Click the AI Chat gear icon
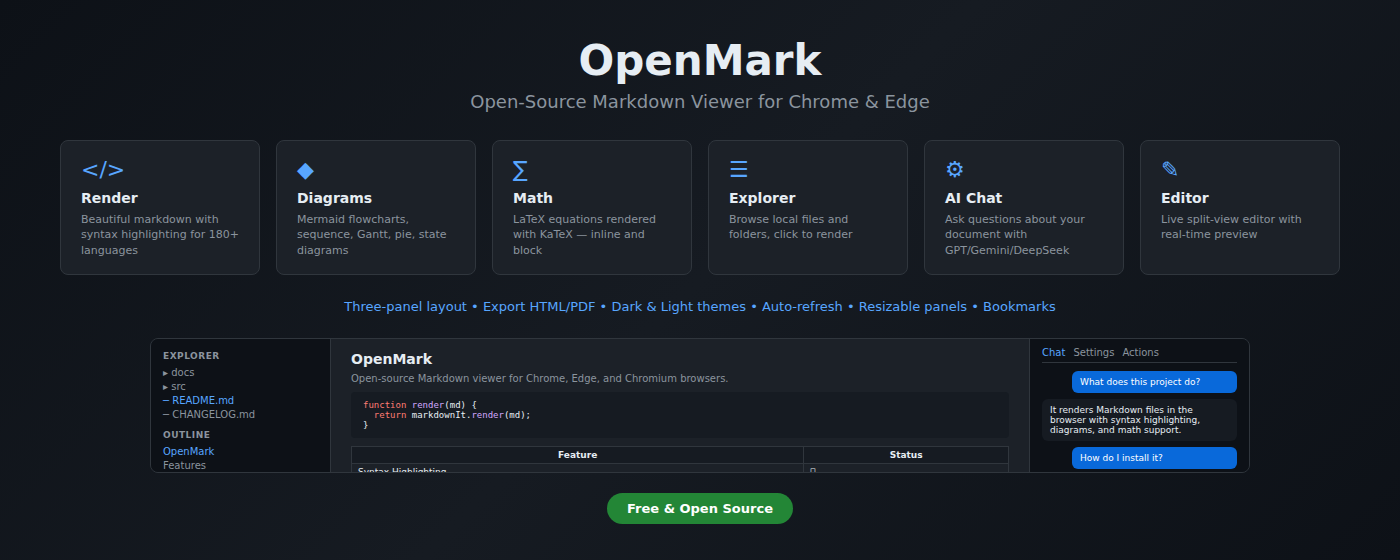This screenshot has height=560, width=1400. click(x=954, y=170)
